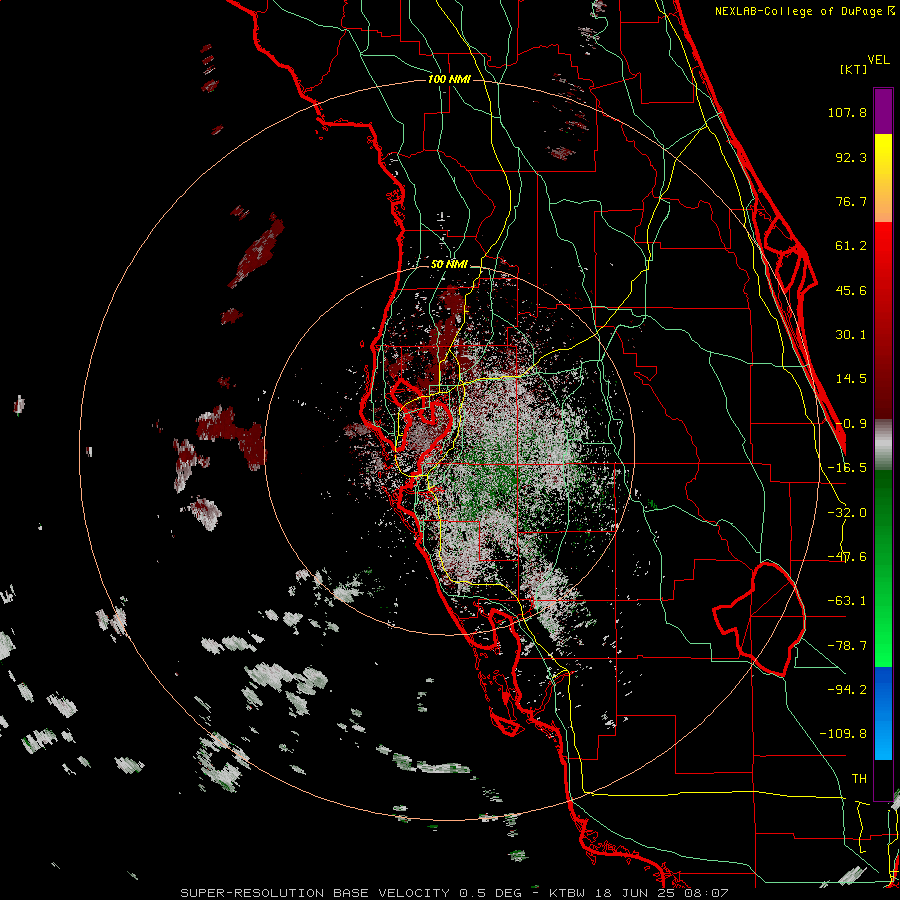The height and width of the screenshot is (900, 900).
Task: Click the 76.7 velocity scale value
Action: point(851,201)
